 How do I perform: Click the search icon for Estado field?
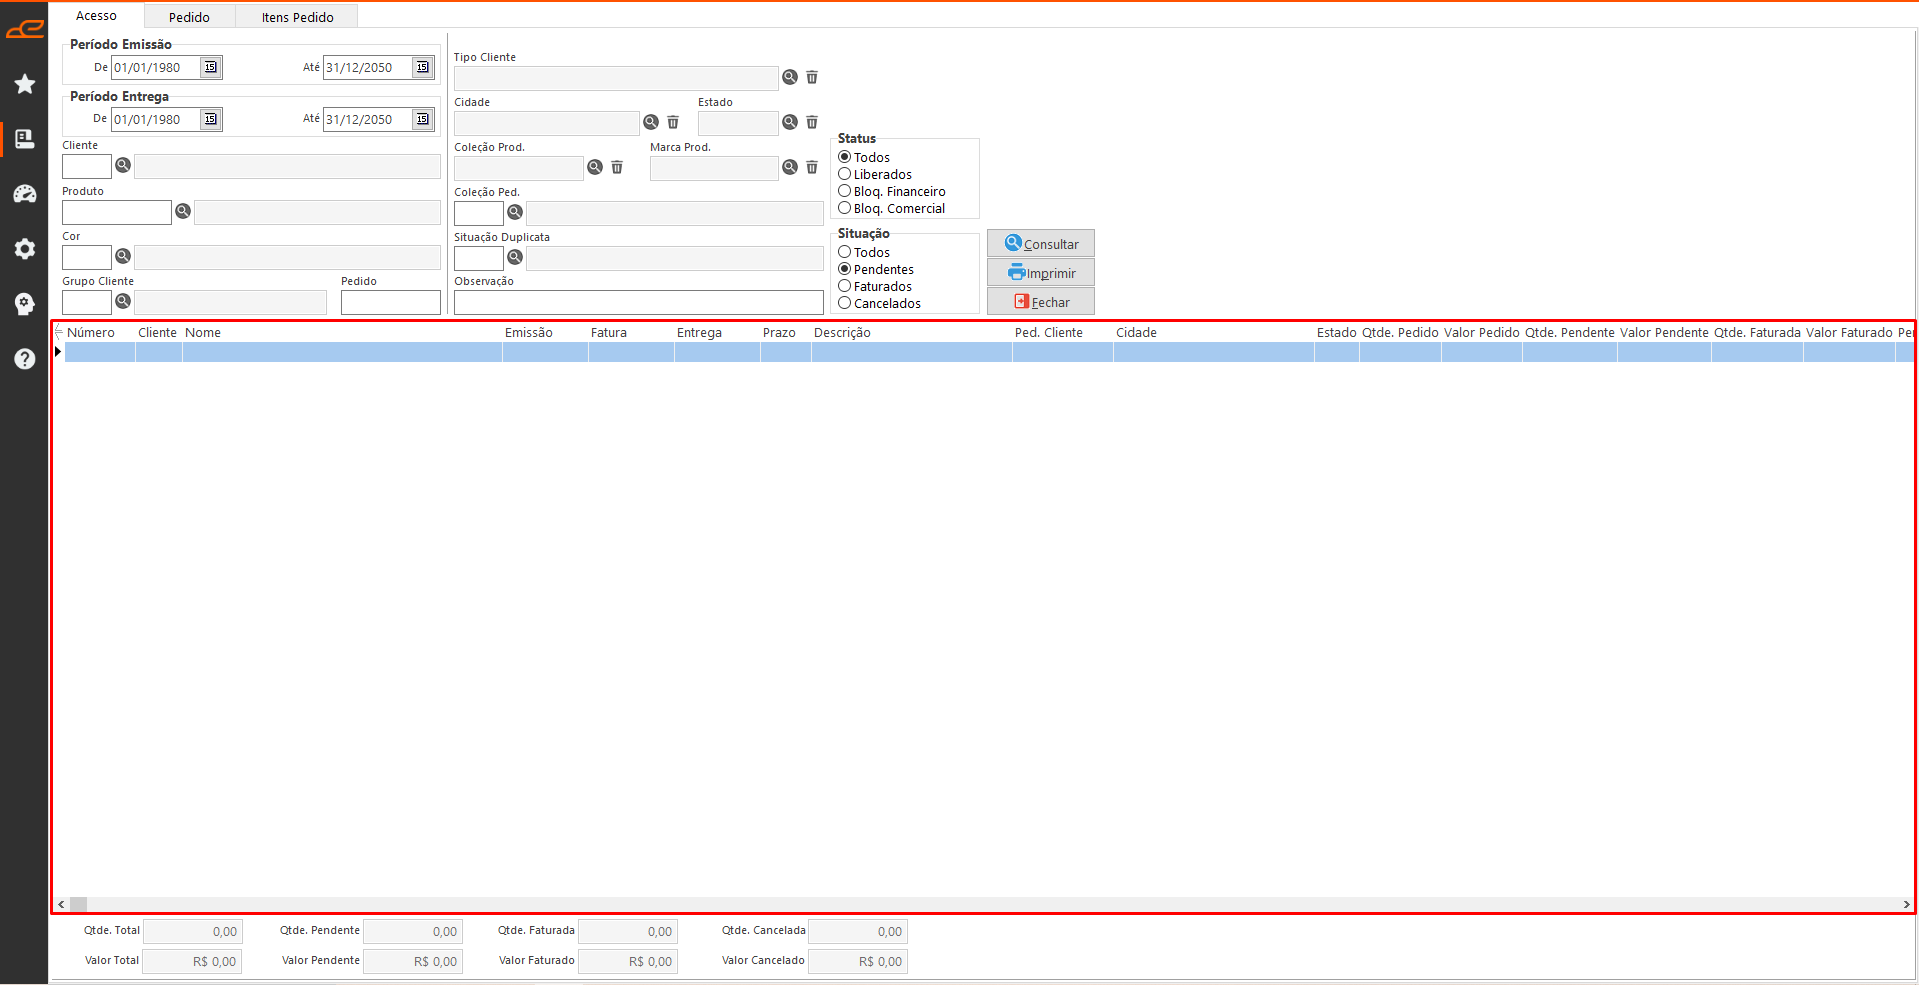pyautogui.click(x=790, y=122)
